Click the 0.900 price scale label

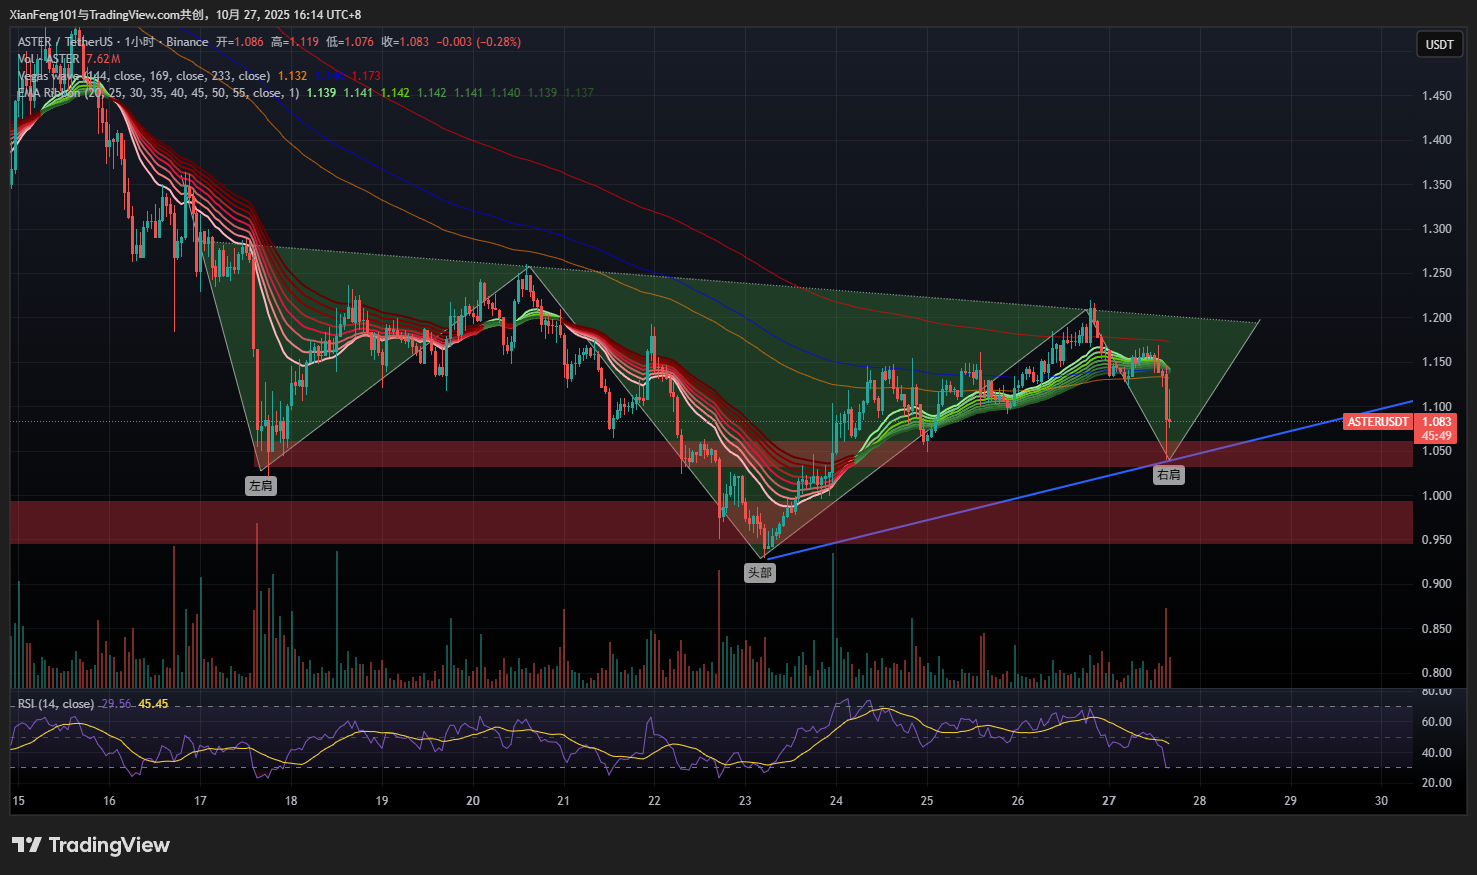tap(1437, 584)
